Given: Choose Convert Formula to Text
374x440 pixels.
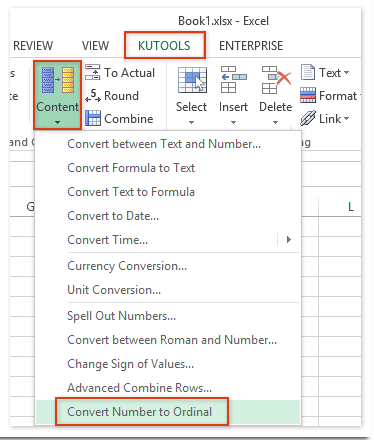Looking at the screenshot, I should pos(168,168).
